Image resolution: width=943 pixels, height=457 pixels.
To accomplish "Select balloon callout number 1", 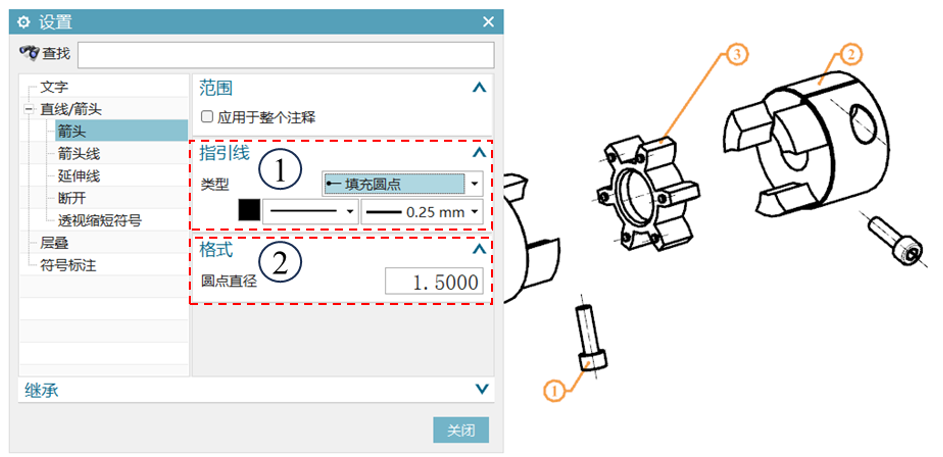I will pyautogui.click(x=554, y=390).
